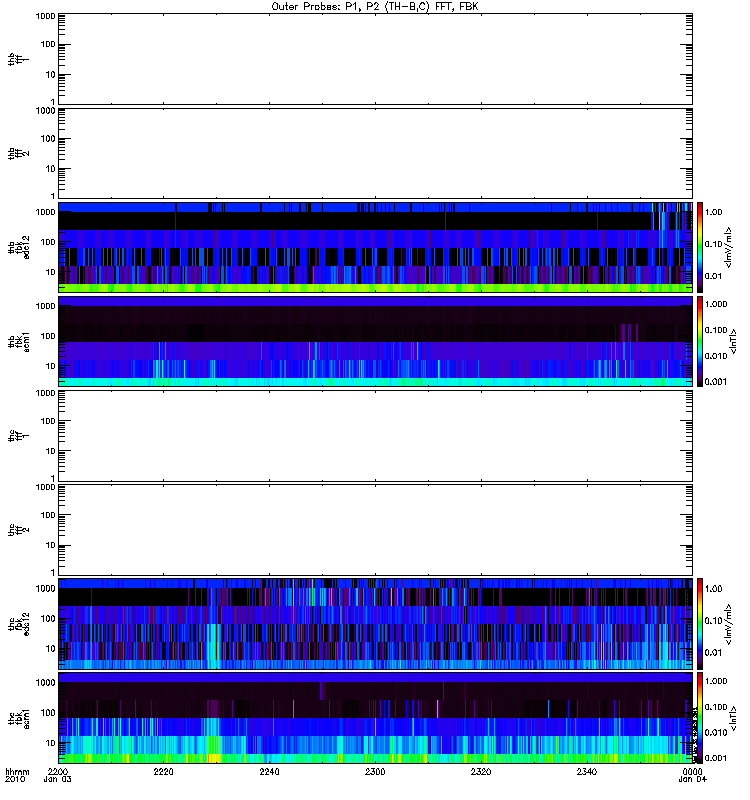Click '1.00' on thc edc12 color bar scale

tap(713, 589)
